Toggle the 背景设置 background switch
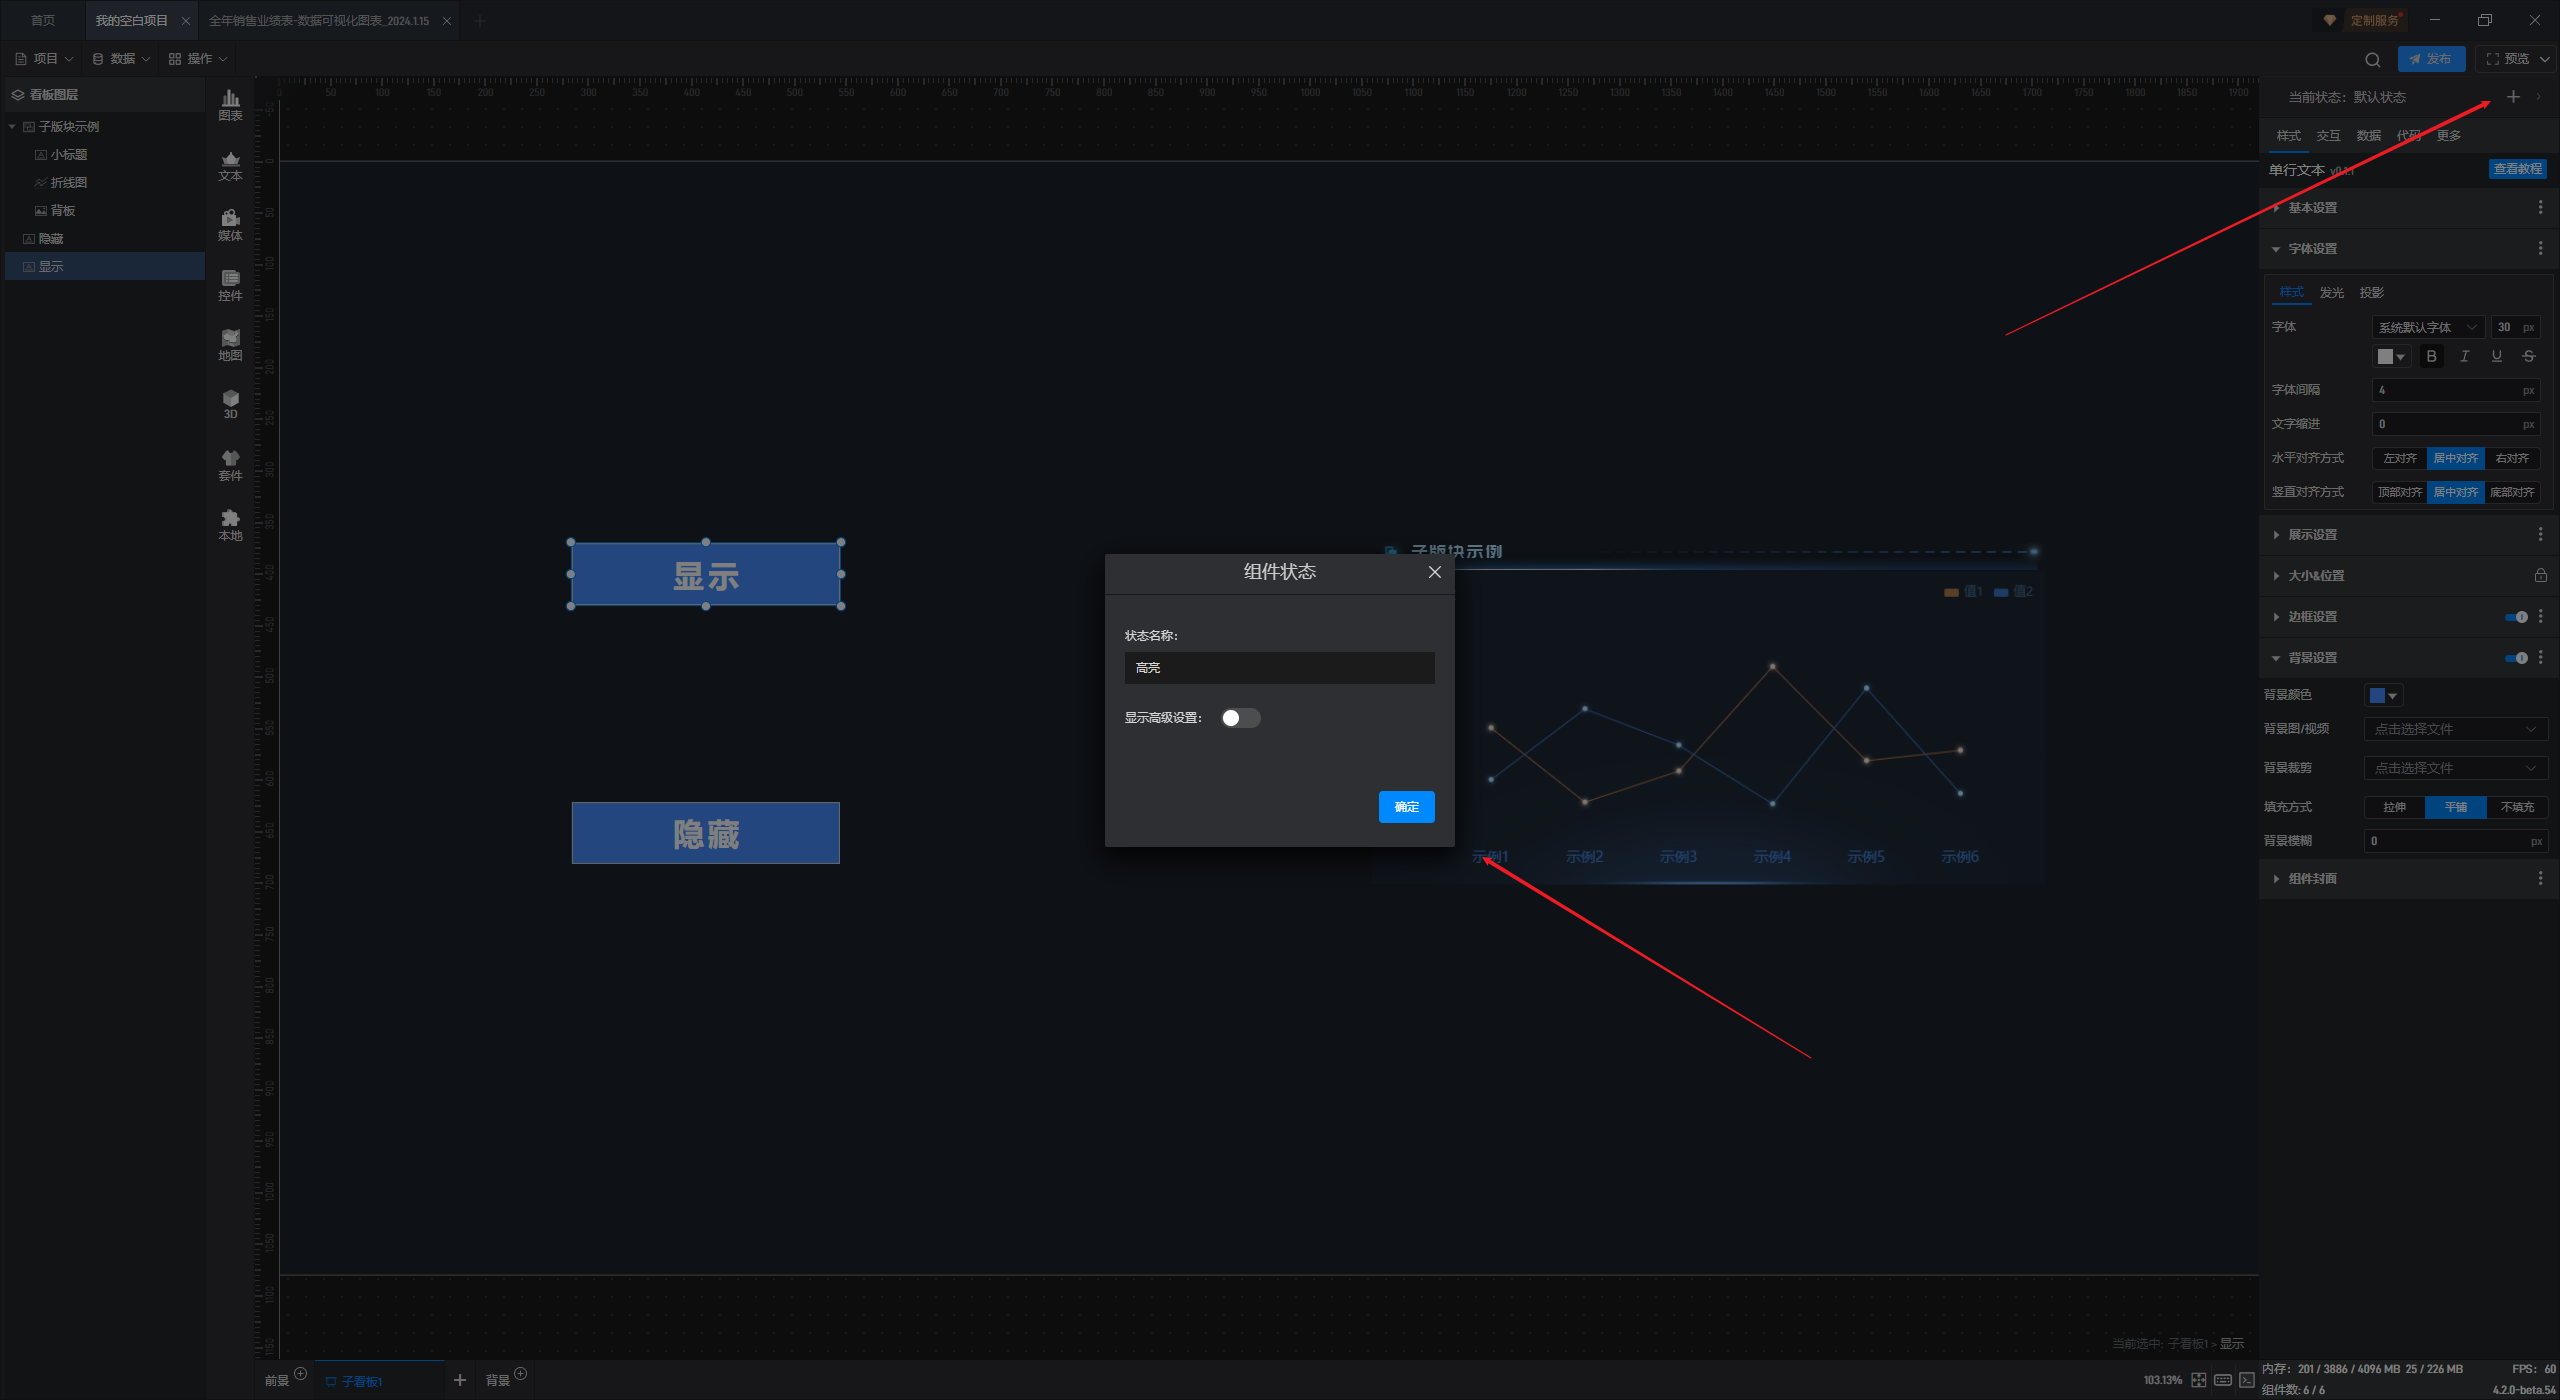 click(x=2516, y=658)
